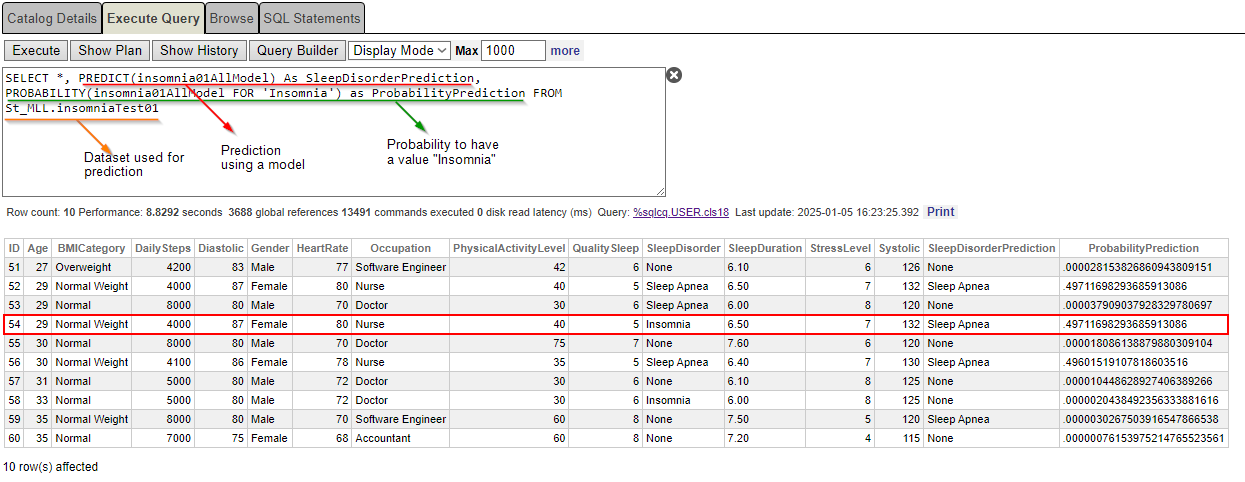Image resolution: width=1245 pixels, height=482 pixels.
Task: Click the ProbabilityPrediction column header
Action: click(x=1143, y=248)
